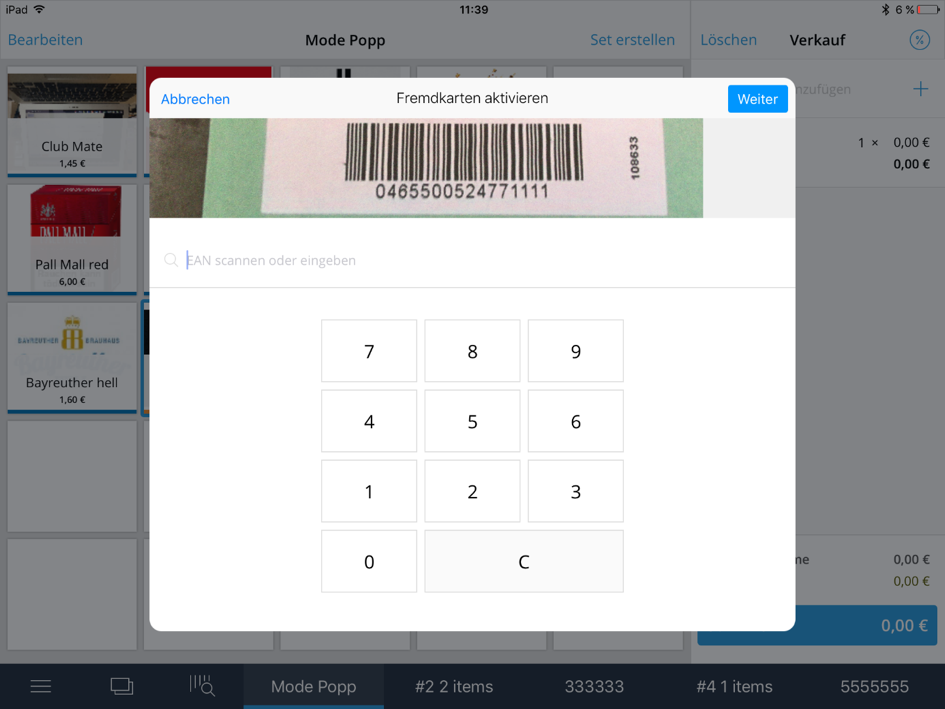Select the Club Mate product tile

72,122
